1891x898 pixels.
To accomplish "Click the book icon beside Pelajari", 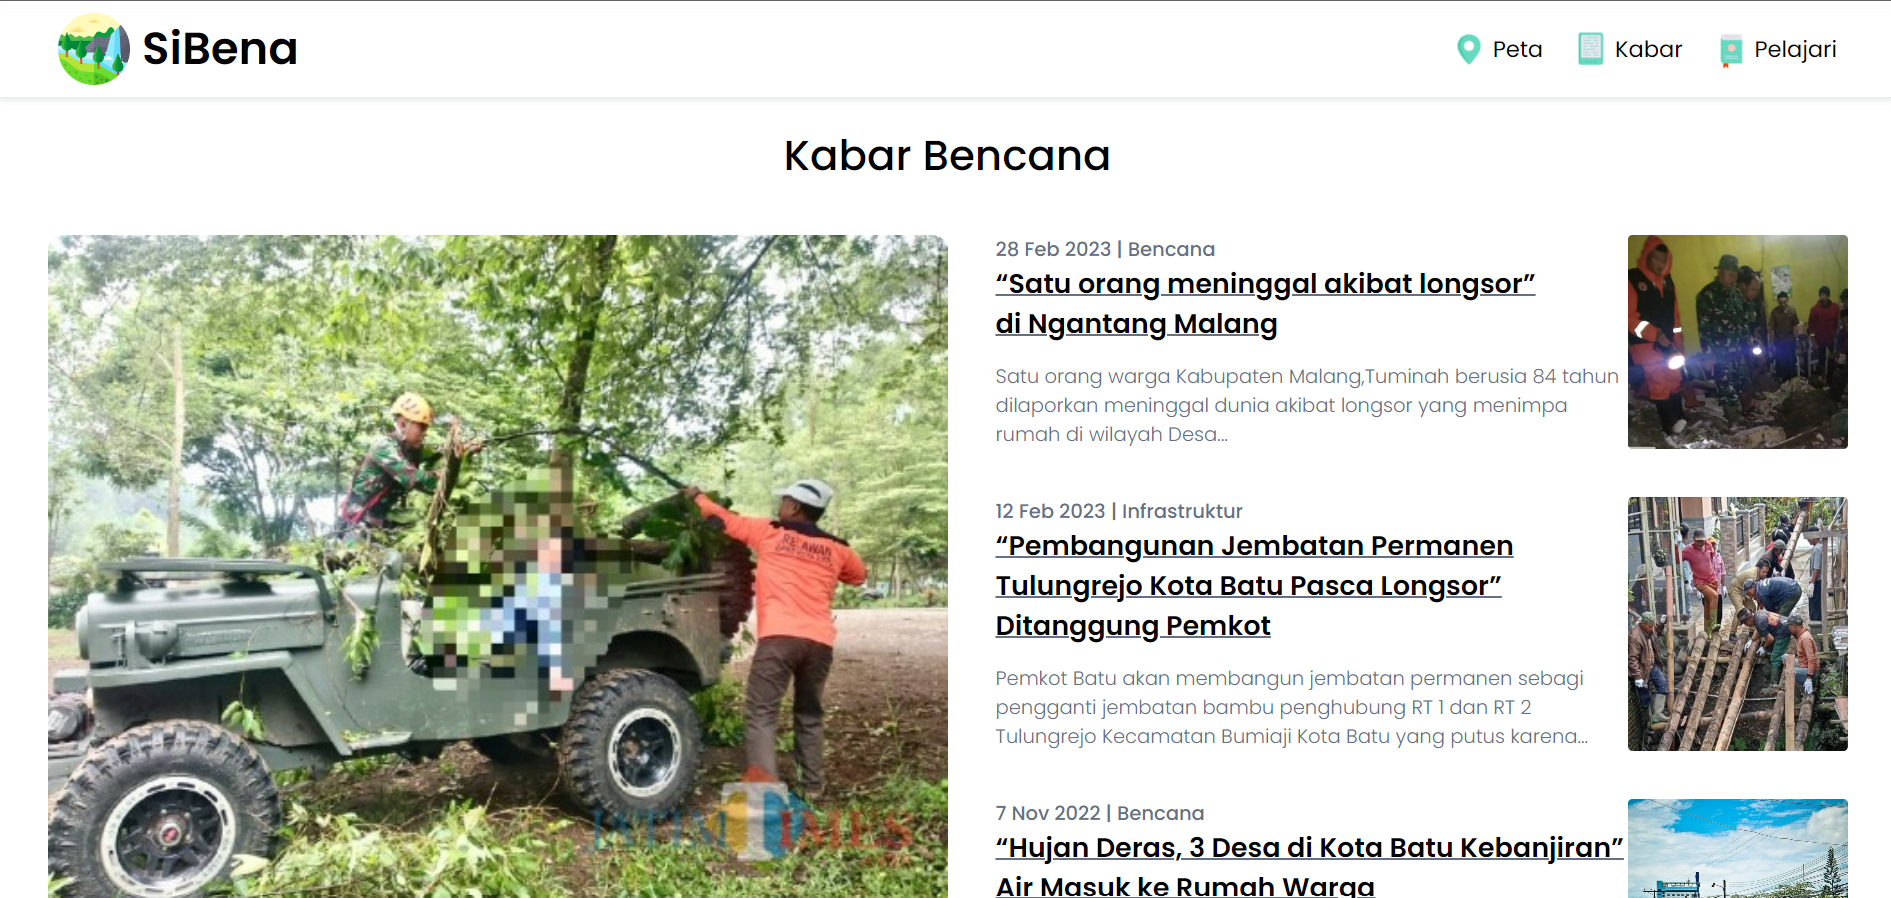I will pyautogui.click(x=1730, y=50).
